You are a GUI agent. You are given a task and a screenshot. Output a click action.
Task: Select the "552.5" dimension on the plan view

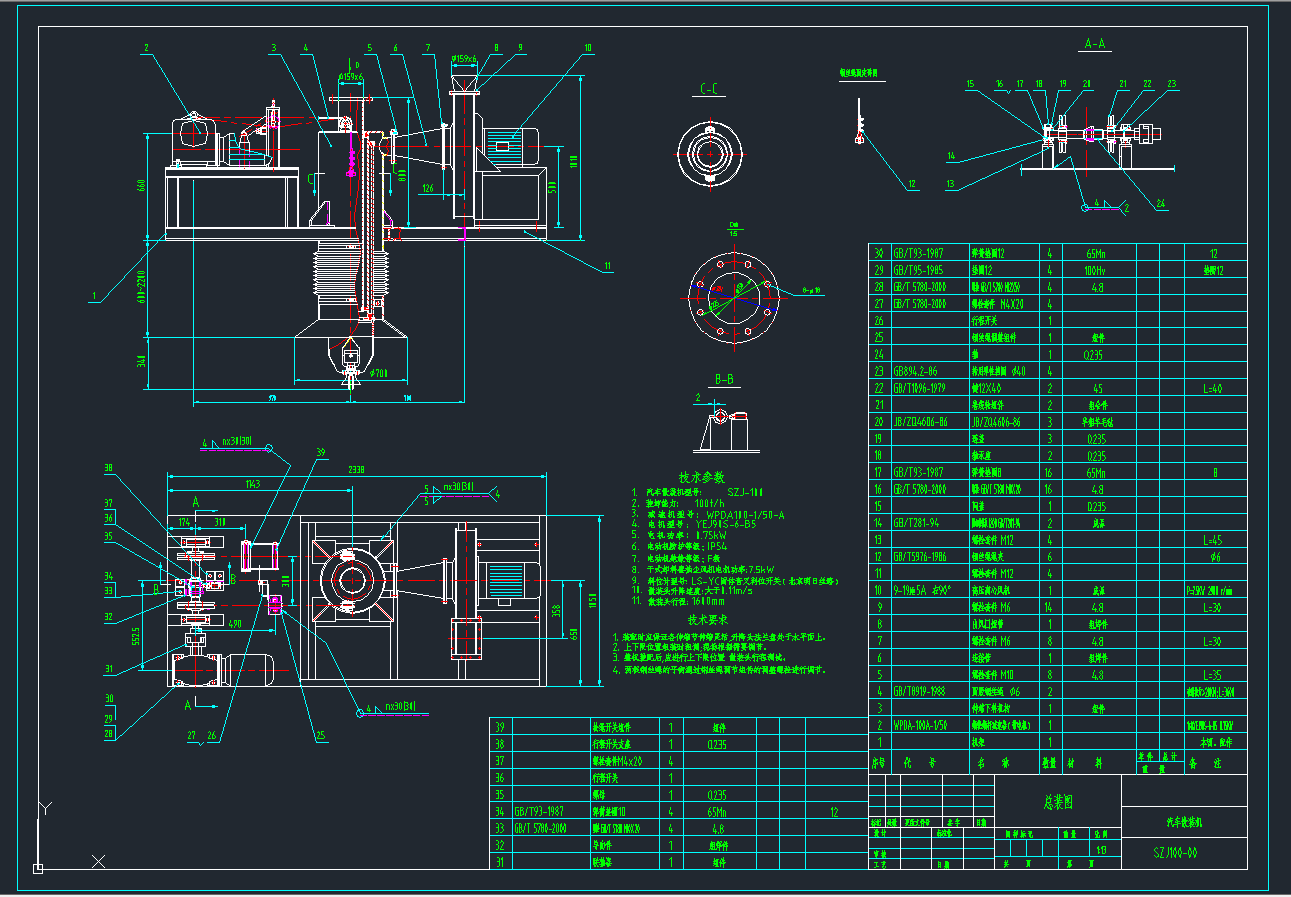click(x=137, y=635)
